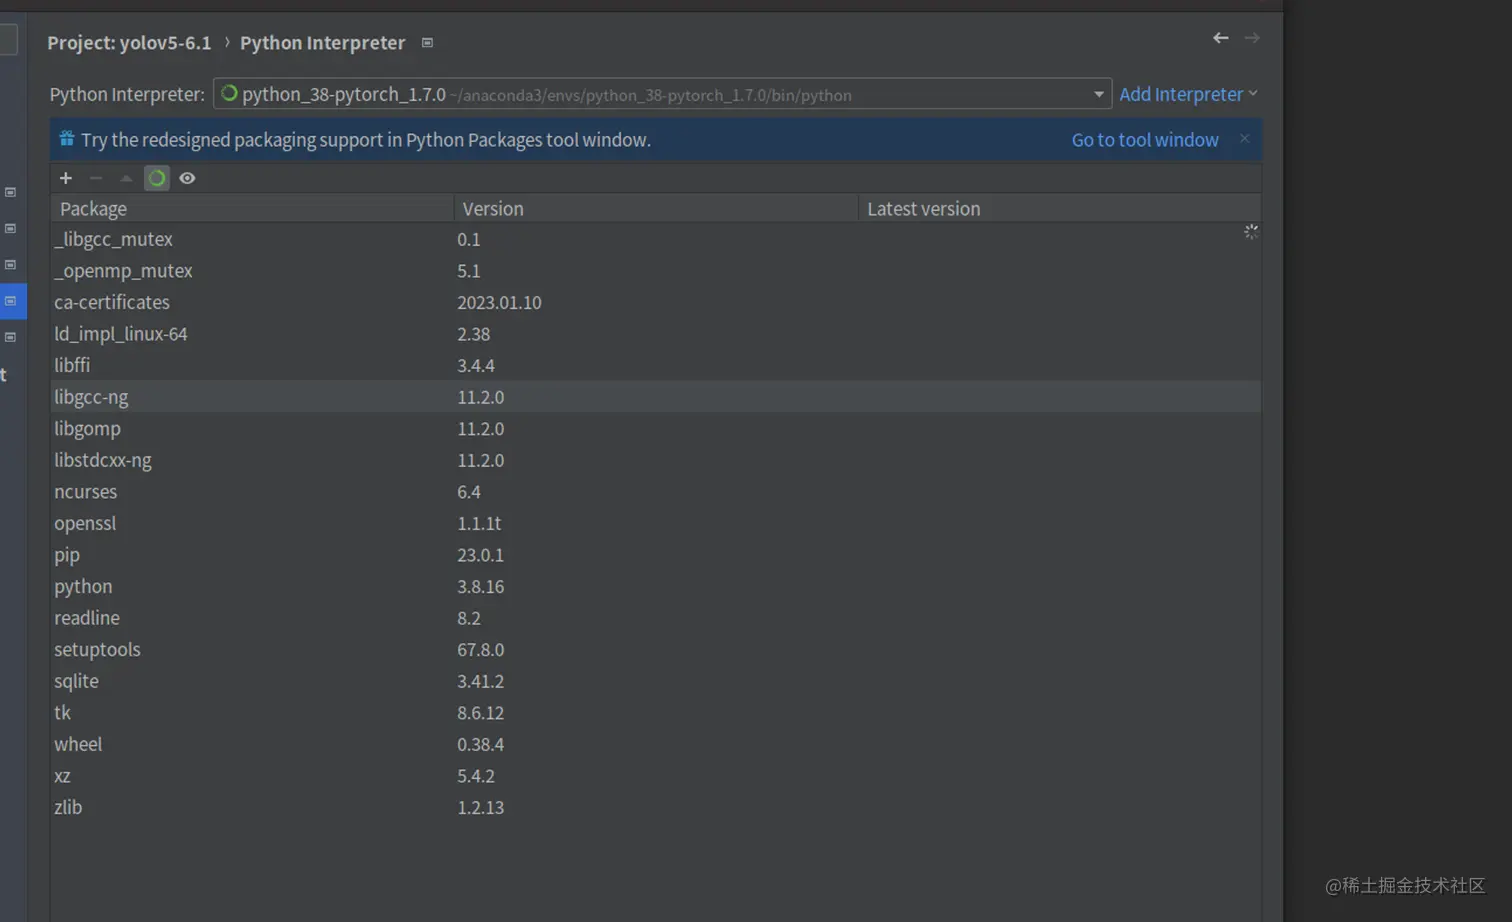This screenshot has height=922, width=1512.
Task: Click version 1.2.13 of zlib
Action: pyautogui.click(x=480, y=808)
